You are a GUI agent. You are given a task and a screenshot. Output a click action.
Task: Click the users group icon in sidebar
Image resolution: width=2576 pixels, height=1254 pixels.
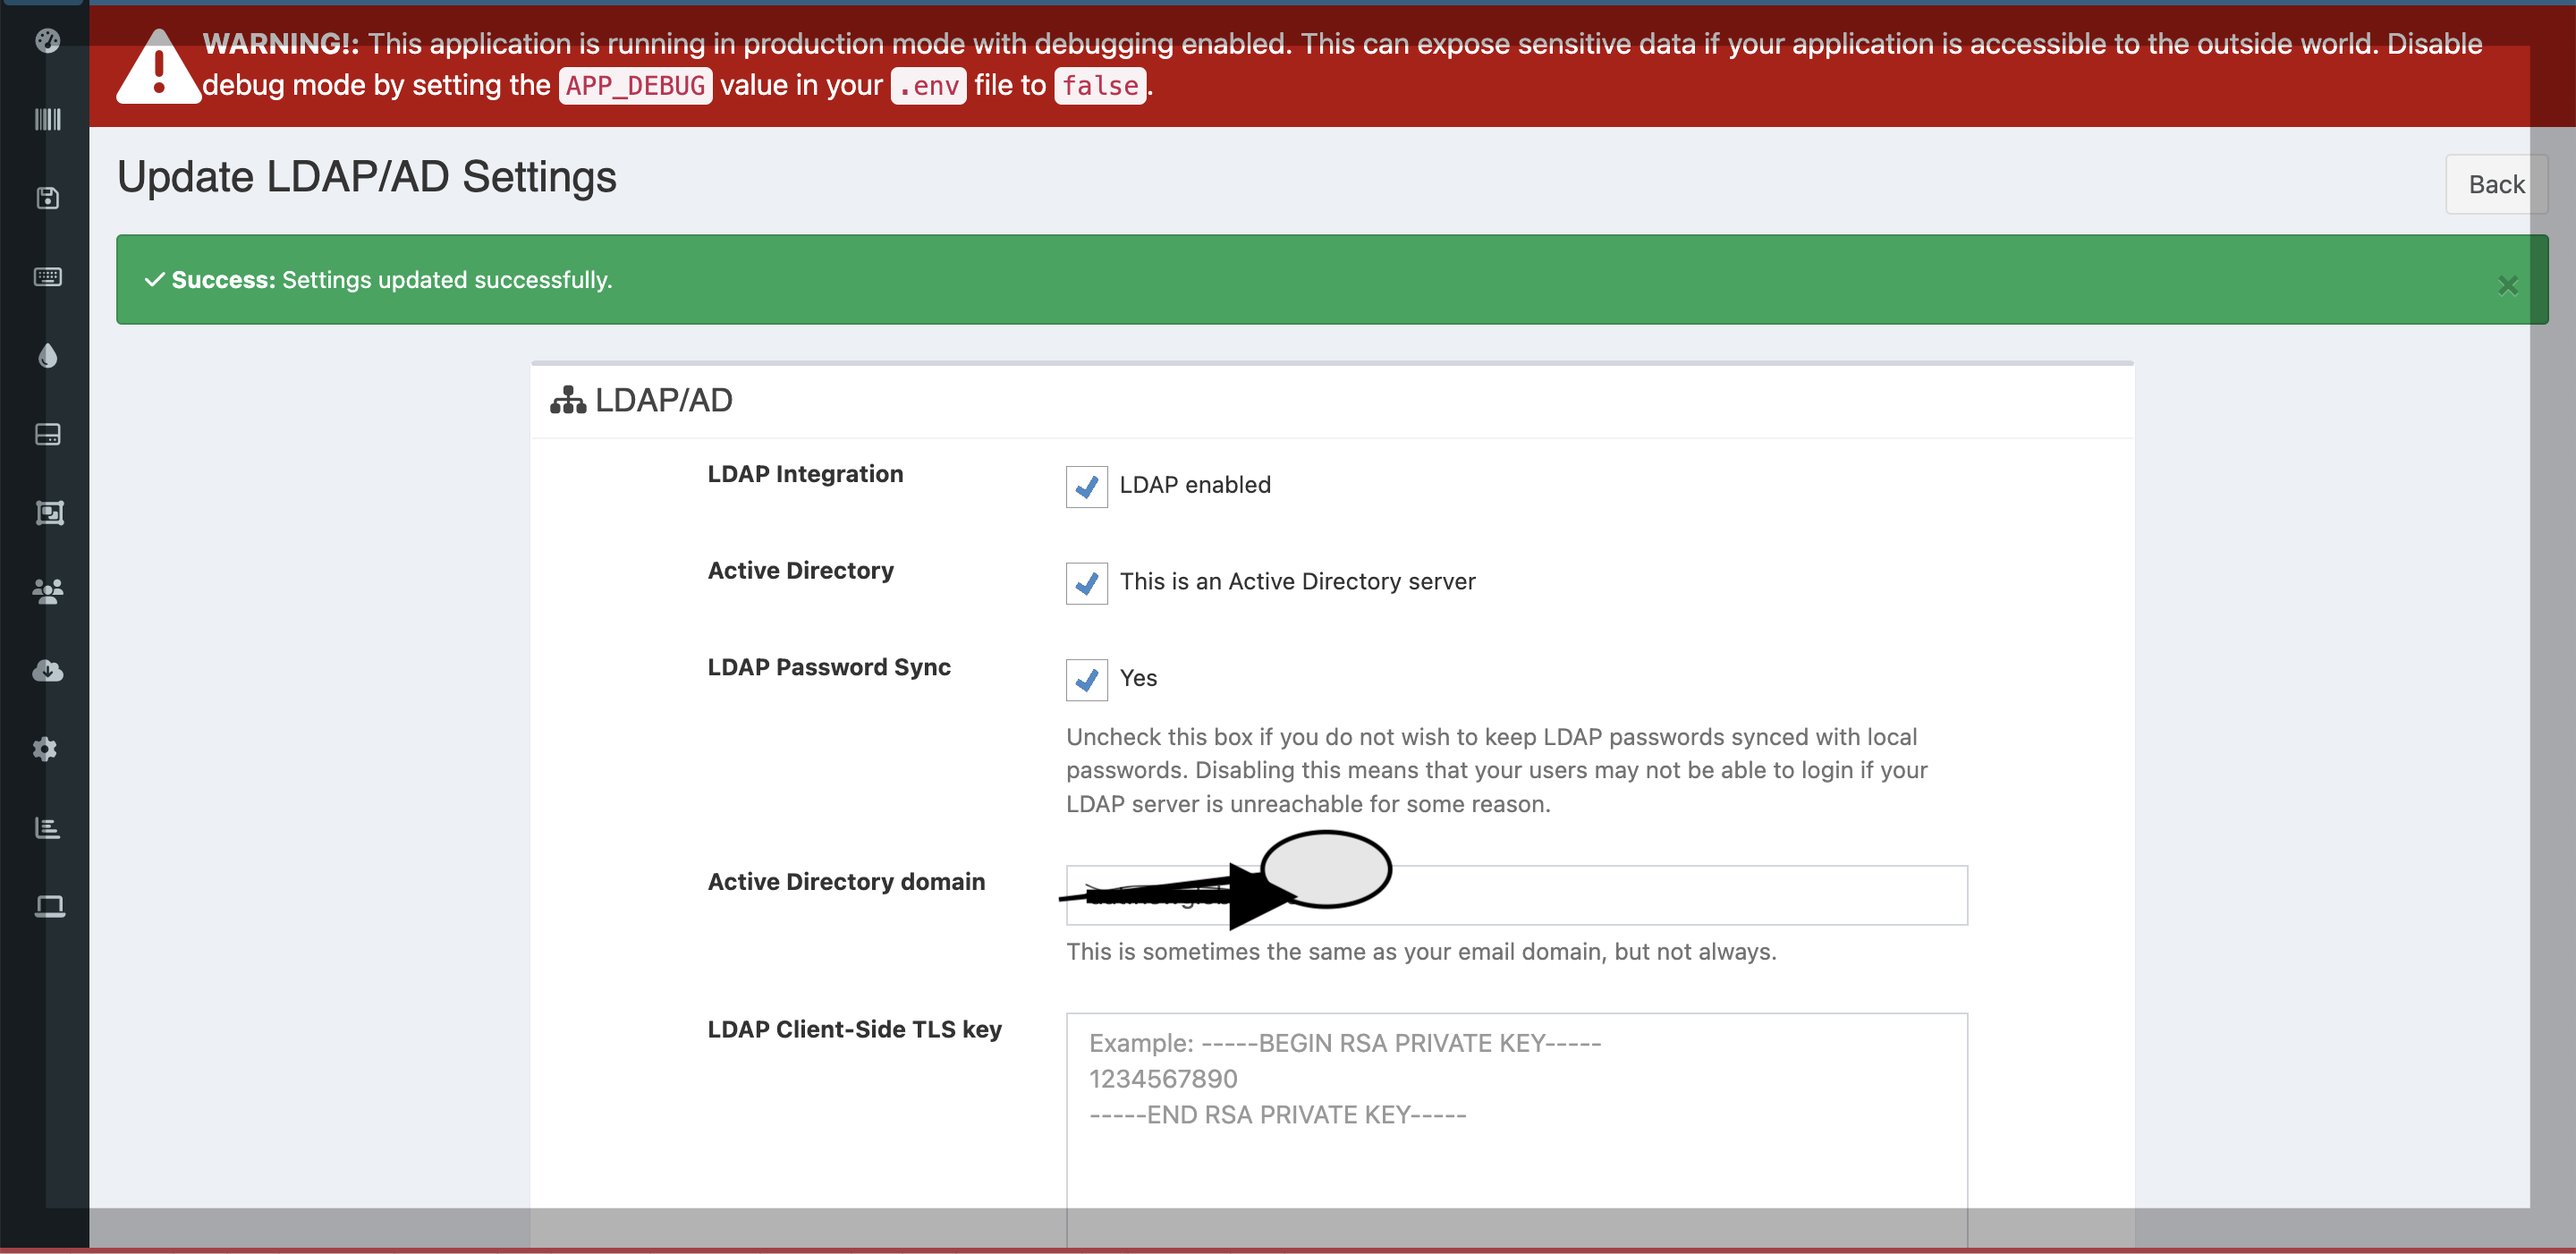(48, 590)
